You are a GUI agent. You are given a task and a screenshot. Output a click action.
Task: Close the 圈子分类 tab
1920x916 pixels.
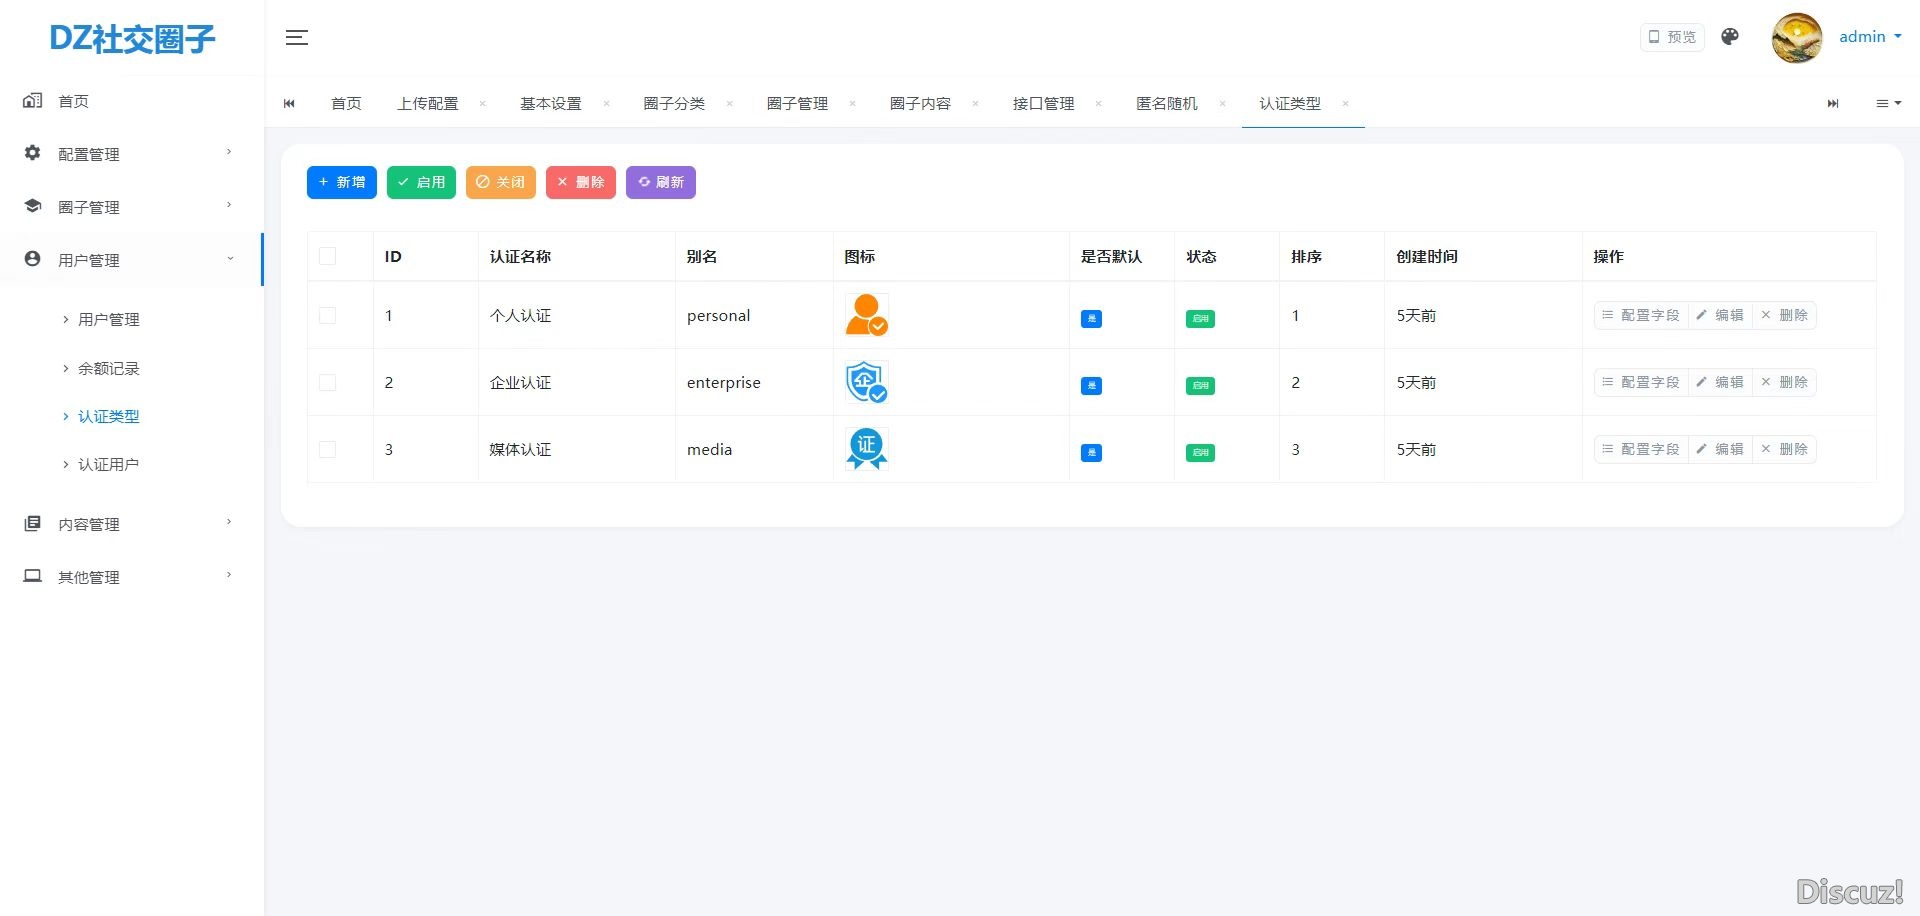[x=729, y=104]
